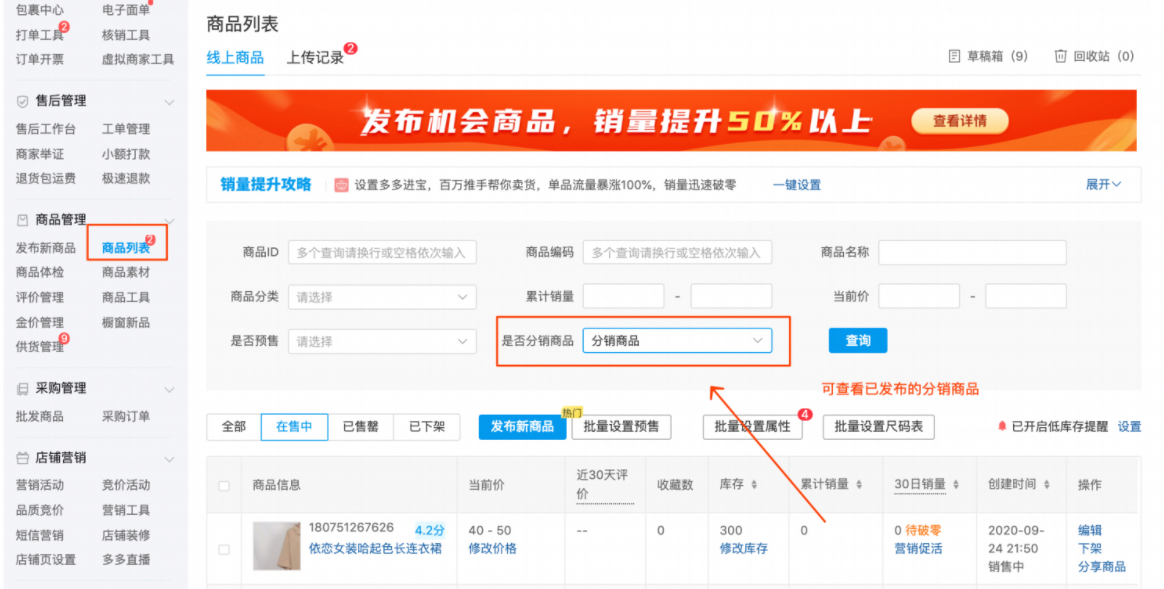
Task: Open the 是否分销商品 dropdown
Action: tap(678, 340)
